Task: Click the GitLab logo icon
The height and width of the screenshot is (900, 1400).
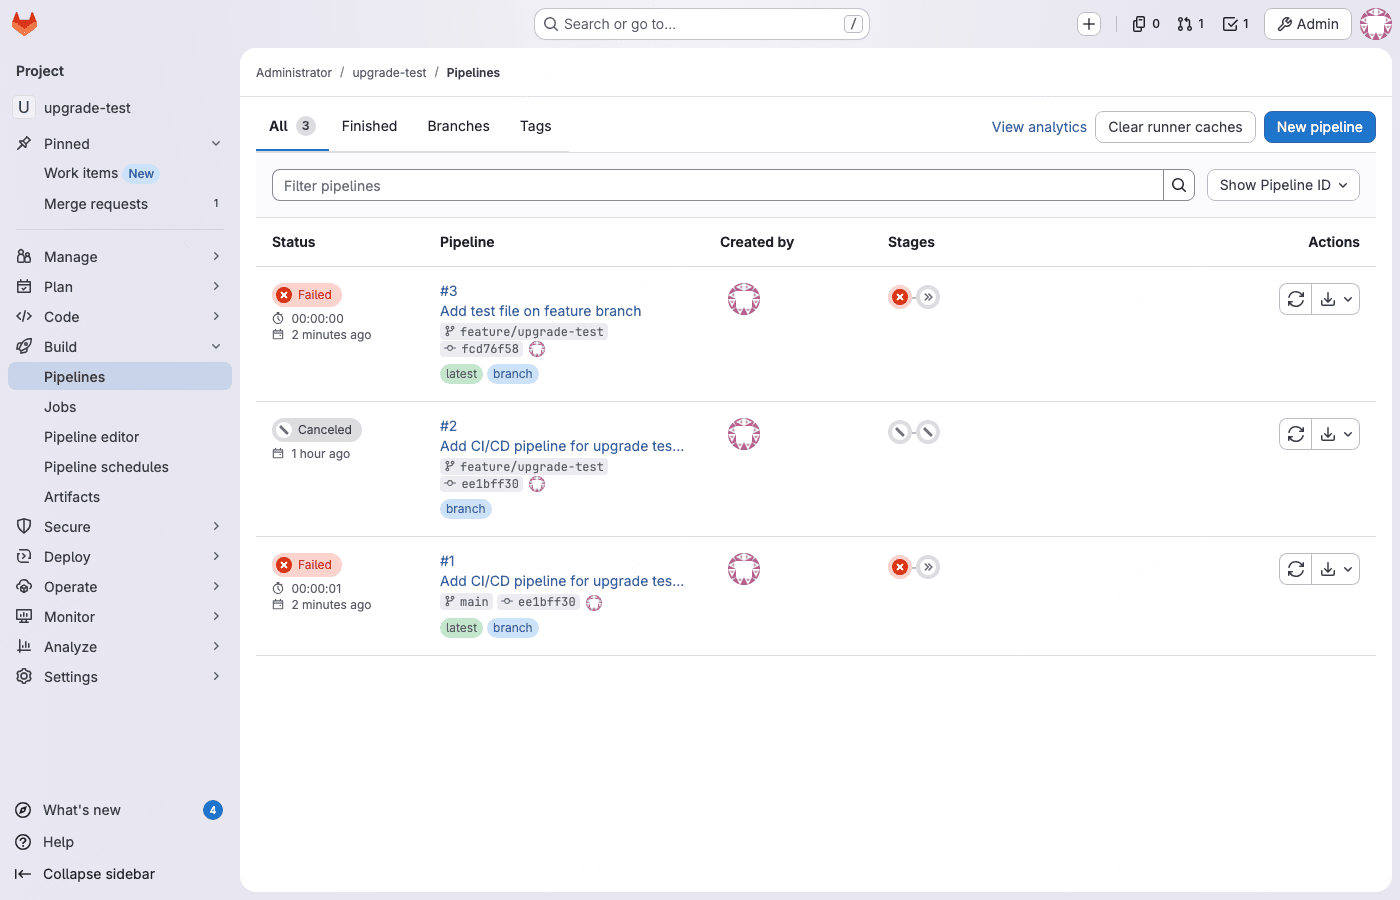Action: [24, 24]
